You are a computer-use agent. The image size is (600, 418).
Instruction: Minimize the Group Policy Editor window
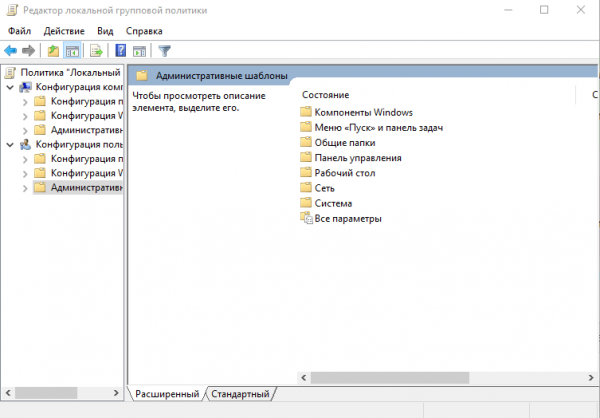pyautogui.click(x=508, y=10)
